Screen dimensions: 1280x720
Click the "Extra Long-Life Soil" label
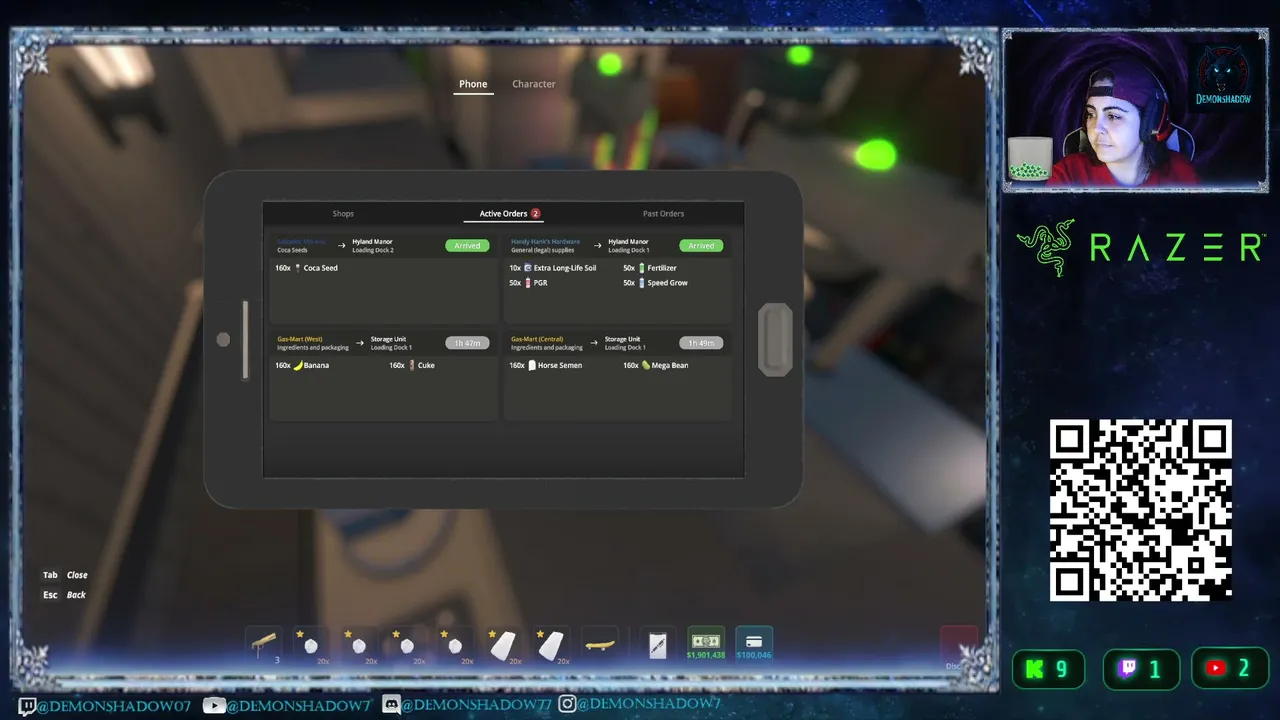pos(565,268)
